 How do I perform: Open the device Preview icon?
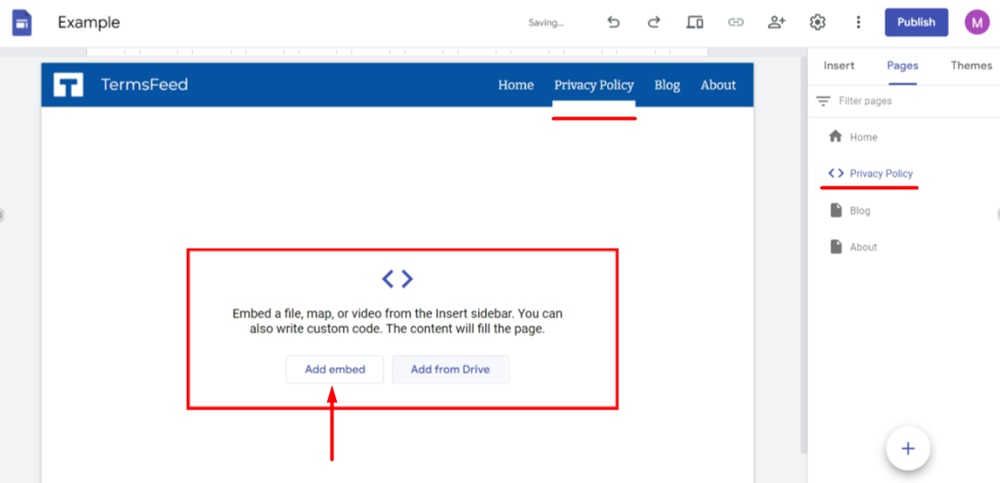(695, 22)
